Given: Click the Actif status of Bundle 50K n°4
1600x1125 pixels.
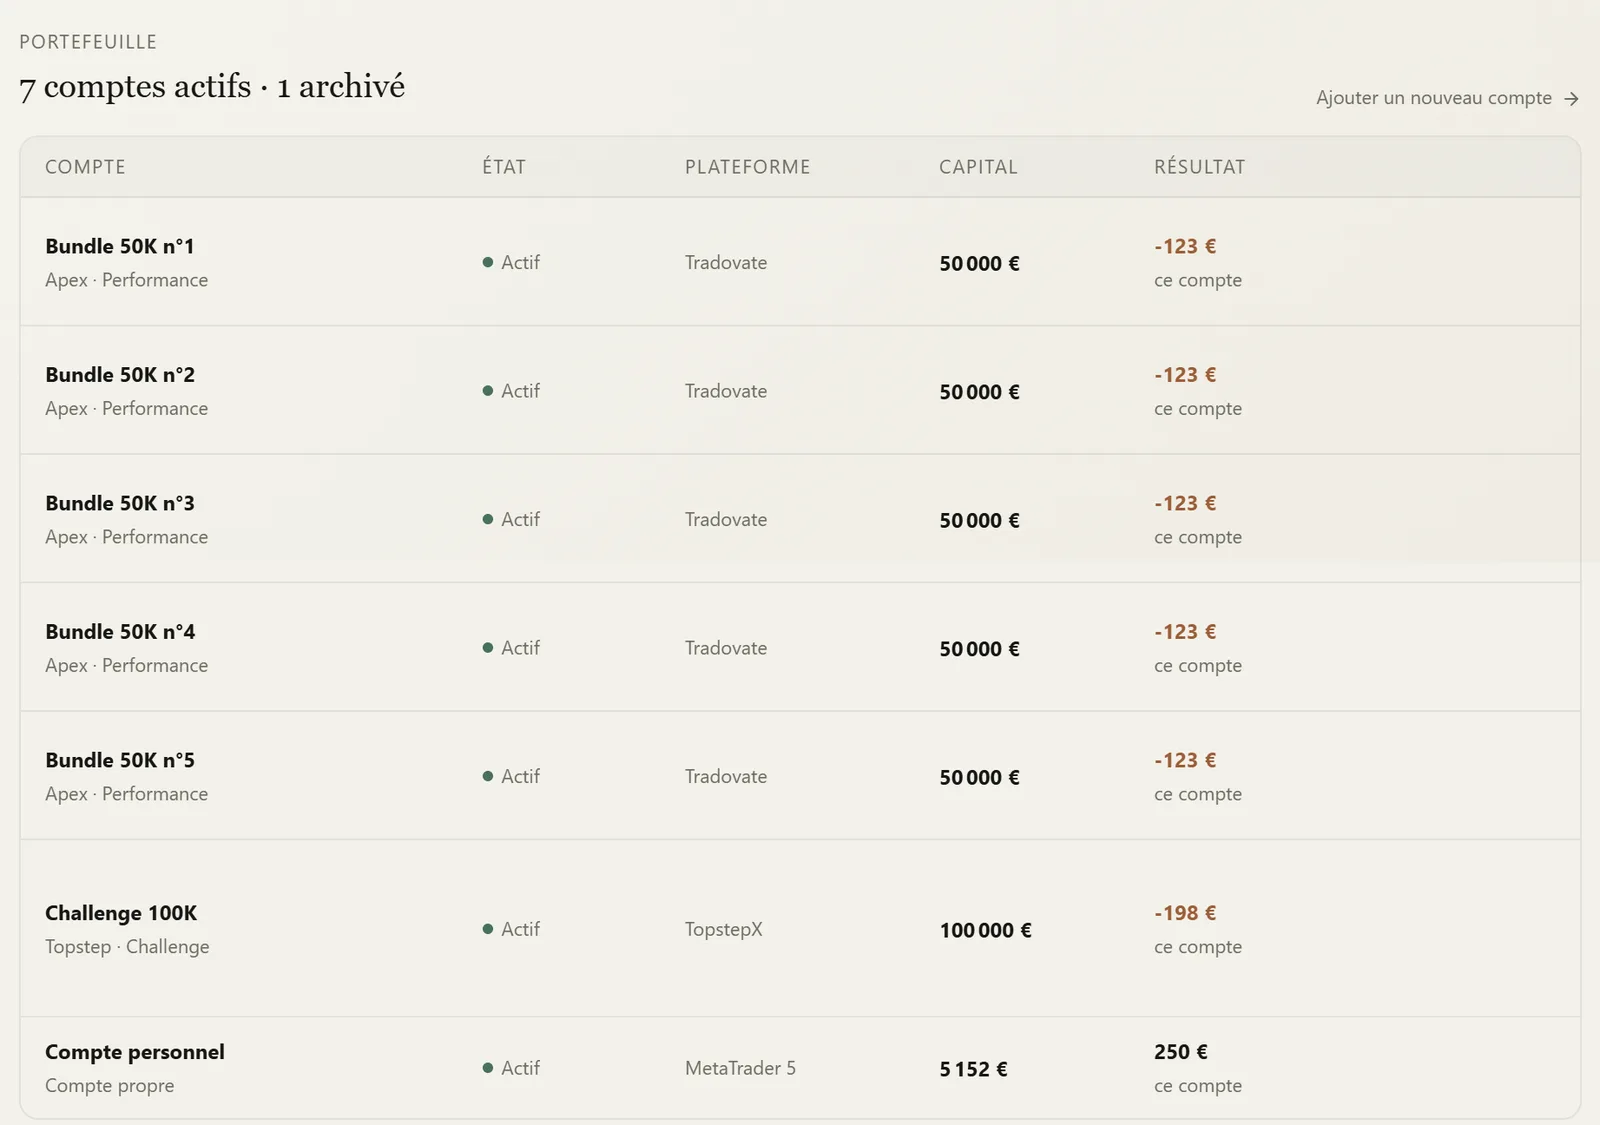Looking at the screenshot, I should point(511,648).
